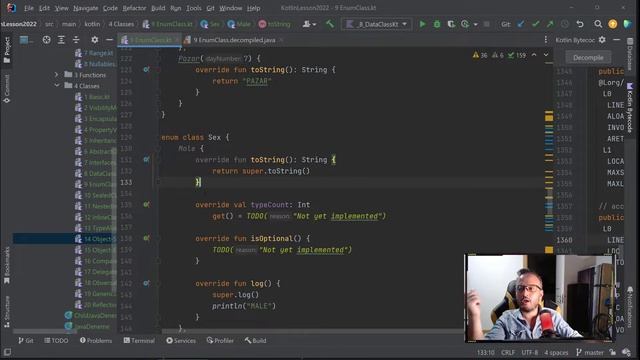Viewport: 640px width, 360px height.
Task: Open the Services tool window
Action: pos(181,340)
